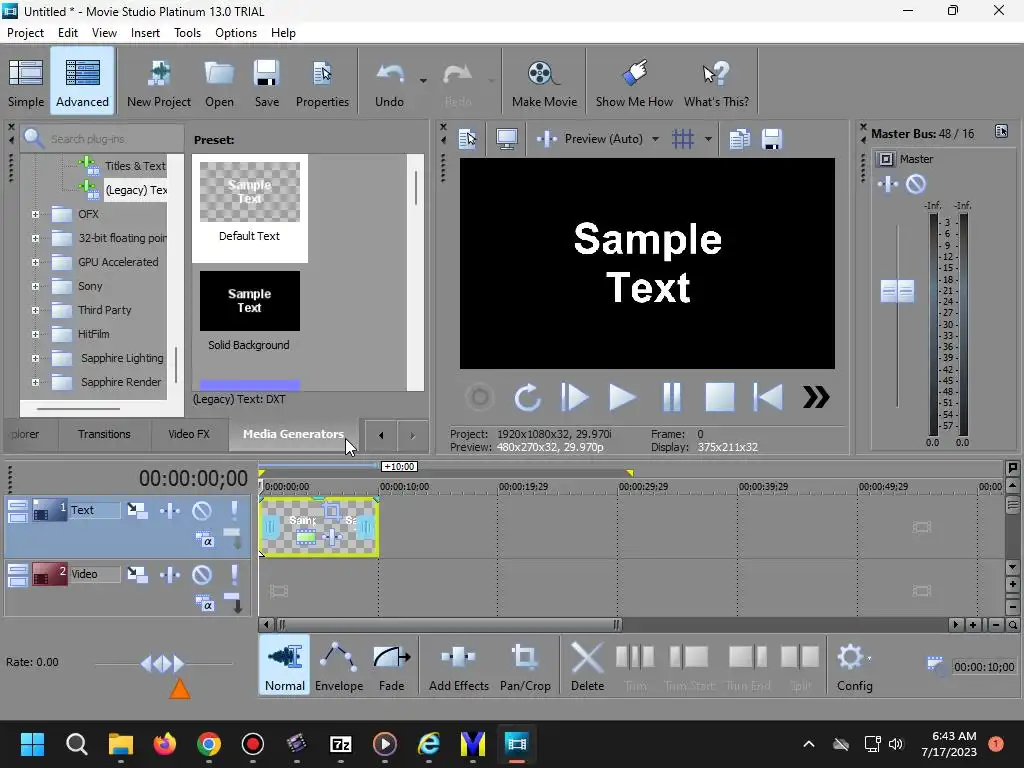Open track motion for Video track
This screenshot has width=1024, height=768.
[x=137, y=575]
